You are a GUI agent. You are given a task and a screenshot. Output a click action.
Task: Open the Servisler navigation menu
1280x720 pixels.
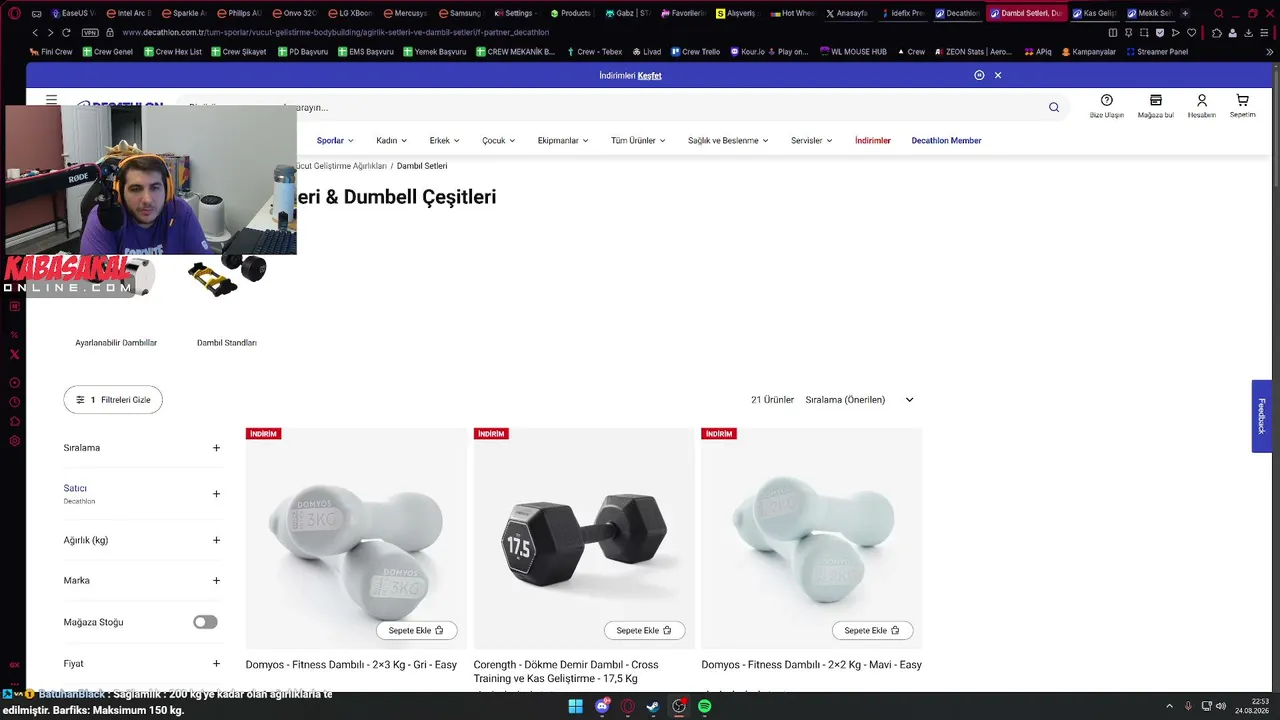pos(811,141)
